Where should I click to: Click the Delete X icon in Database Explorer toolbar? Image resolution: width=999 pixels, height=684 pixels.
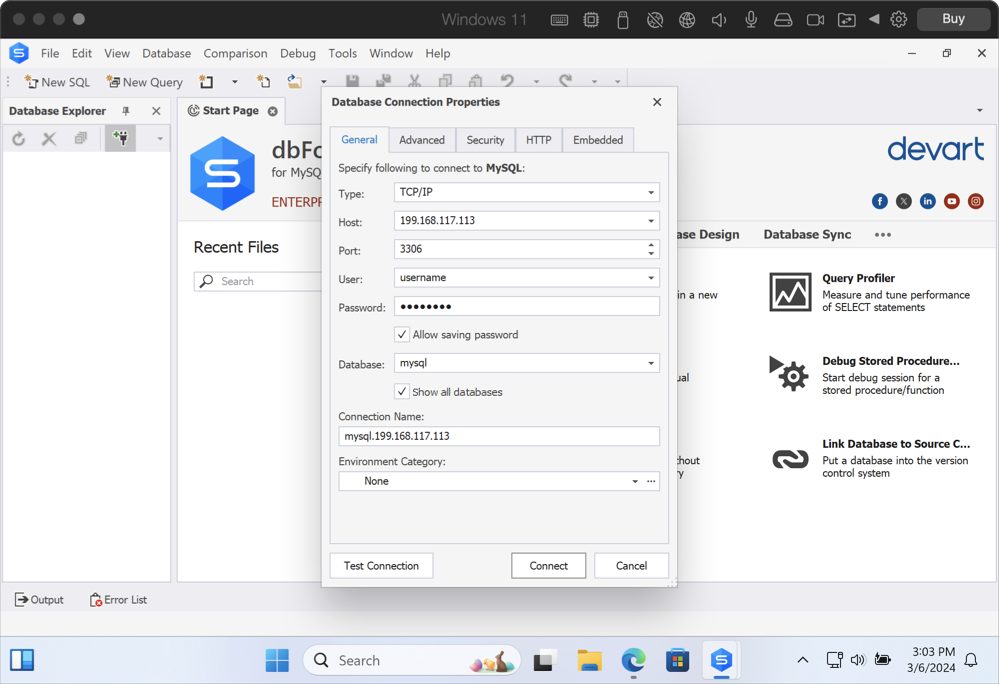49,138
